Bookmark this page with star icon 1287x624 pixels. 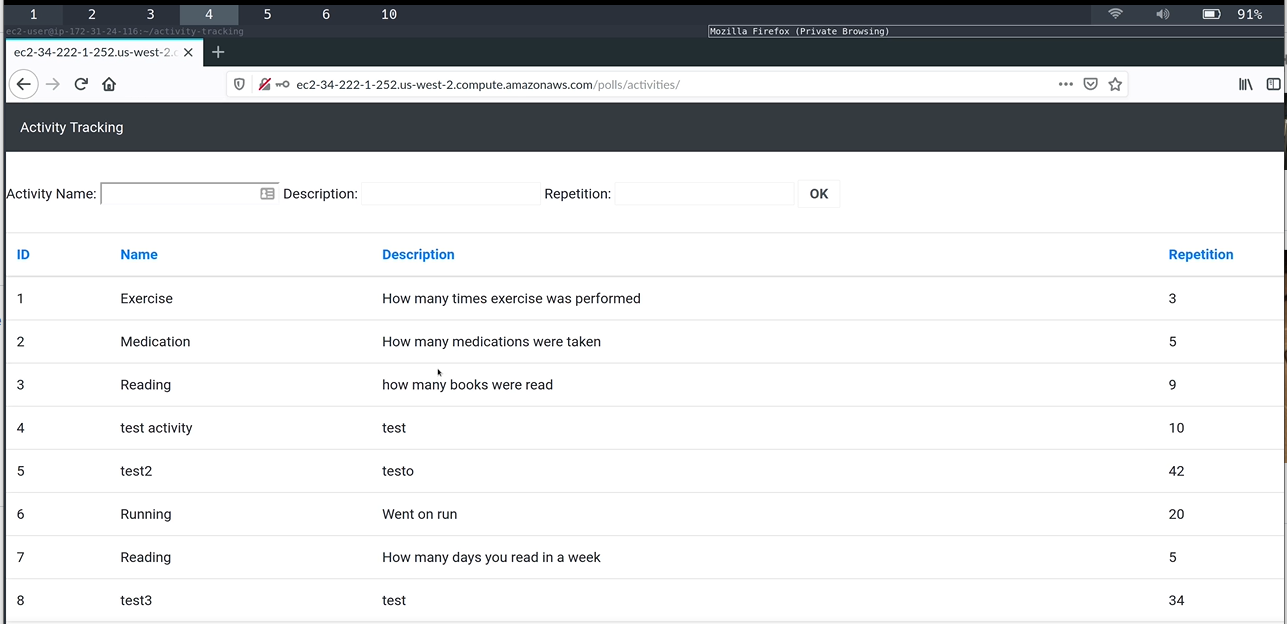point(1115,85)
